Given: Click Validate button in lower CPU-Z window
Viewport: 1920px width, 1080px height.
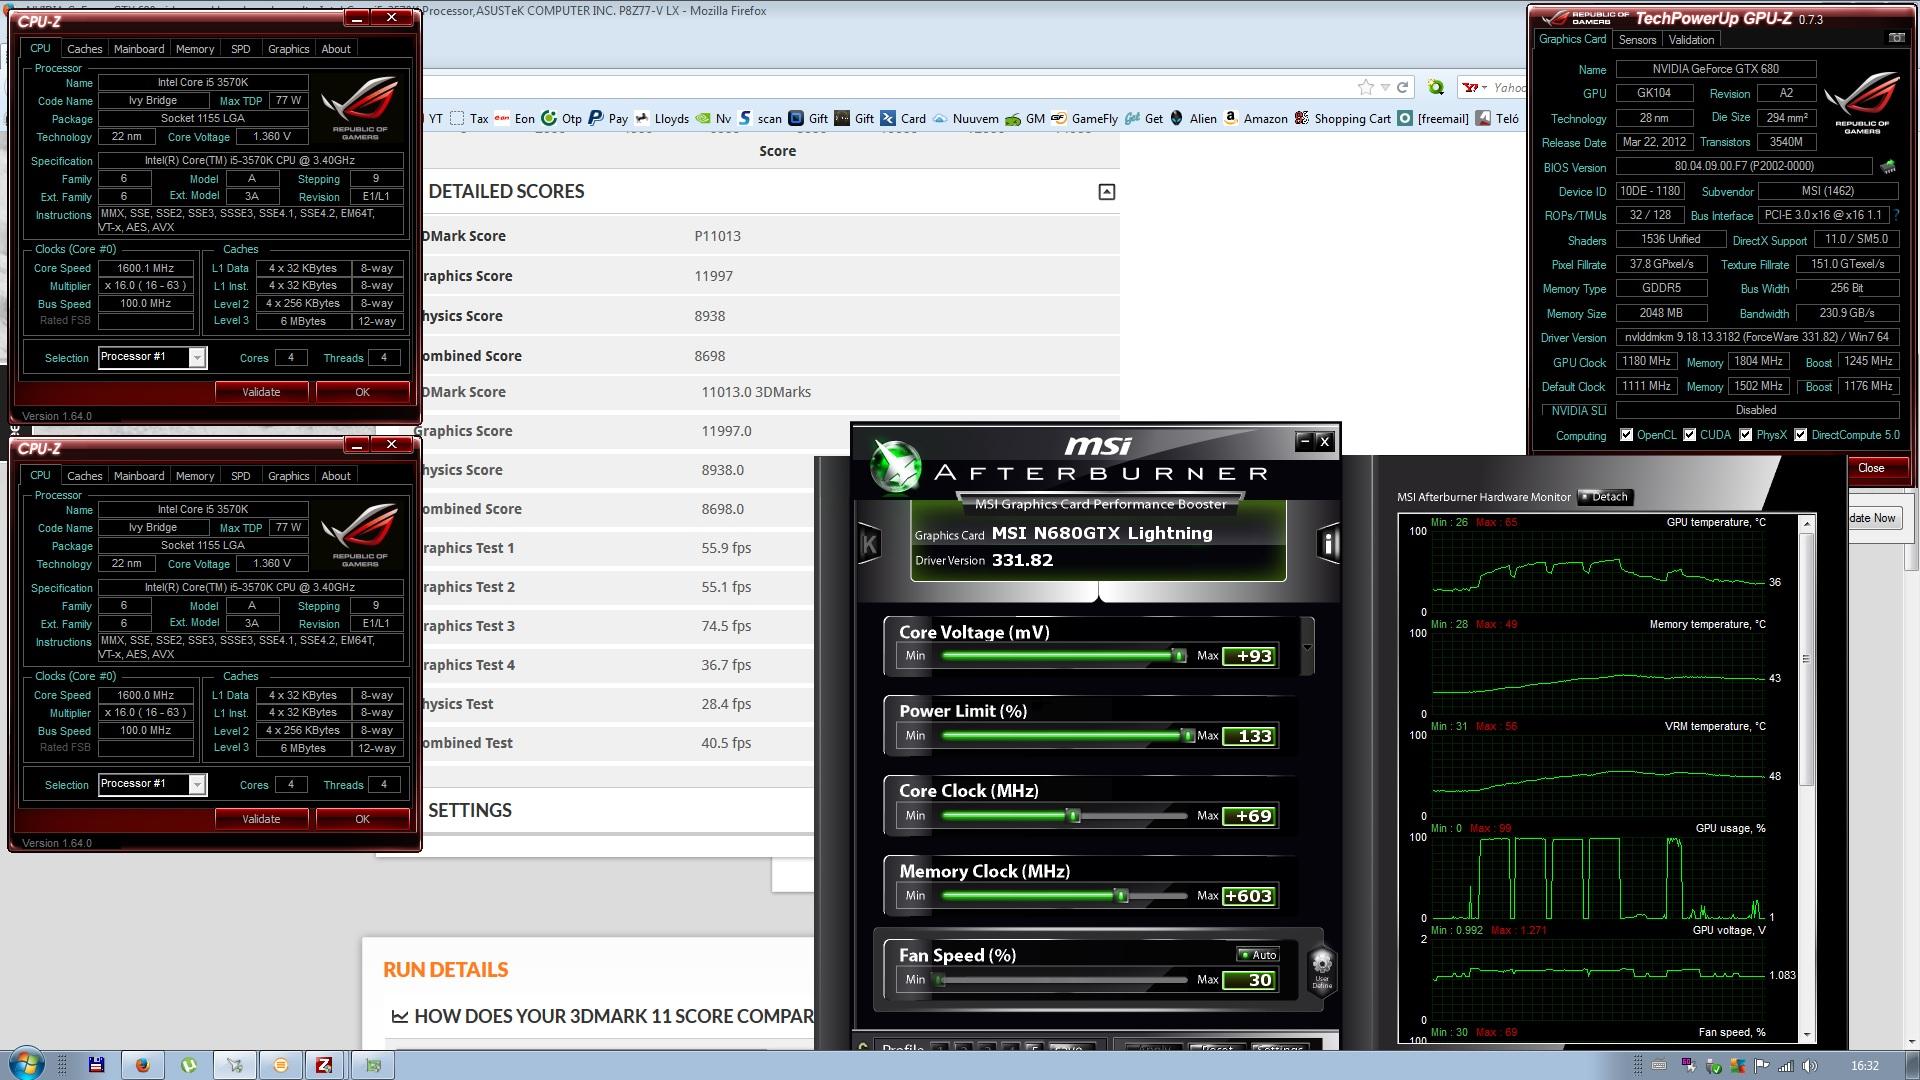Looking at the screenshot, I should click(x=261, y=819).
